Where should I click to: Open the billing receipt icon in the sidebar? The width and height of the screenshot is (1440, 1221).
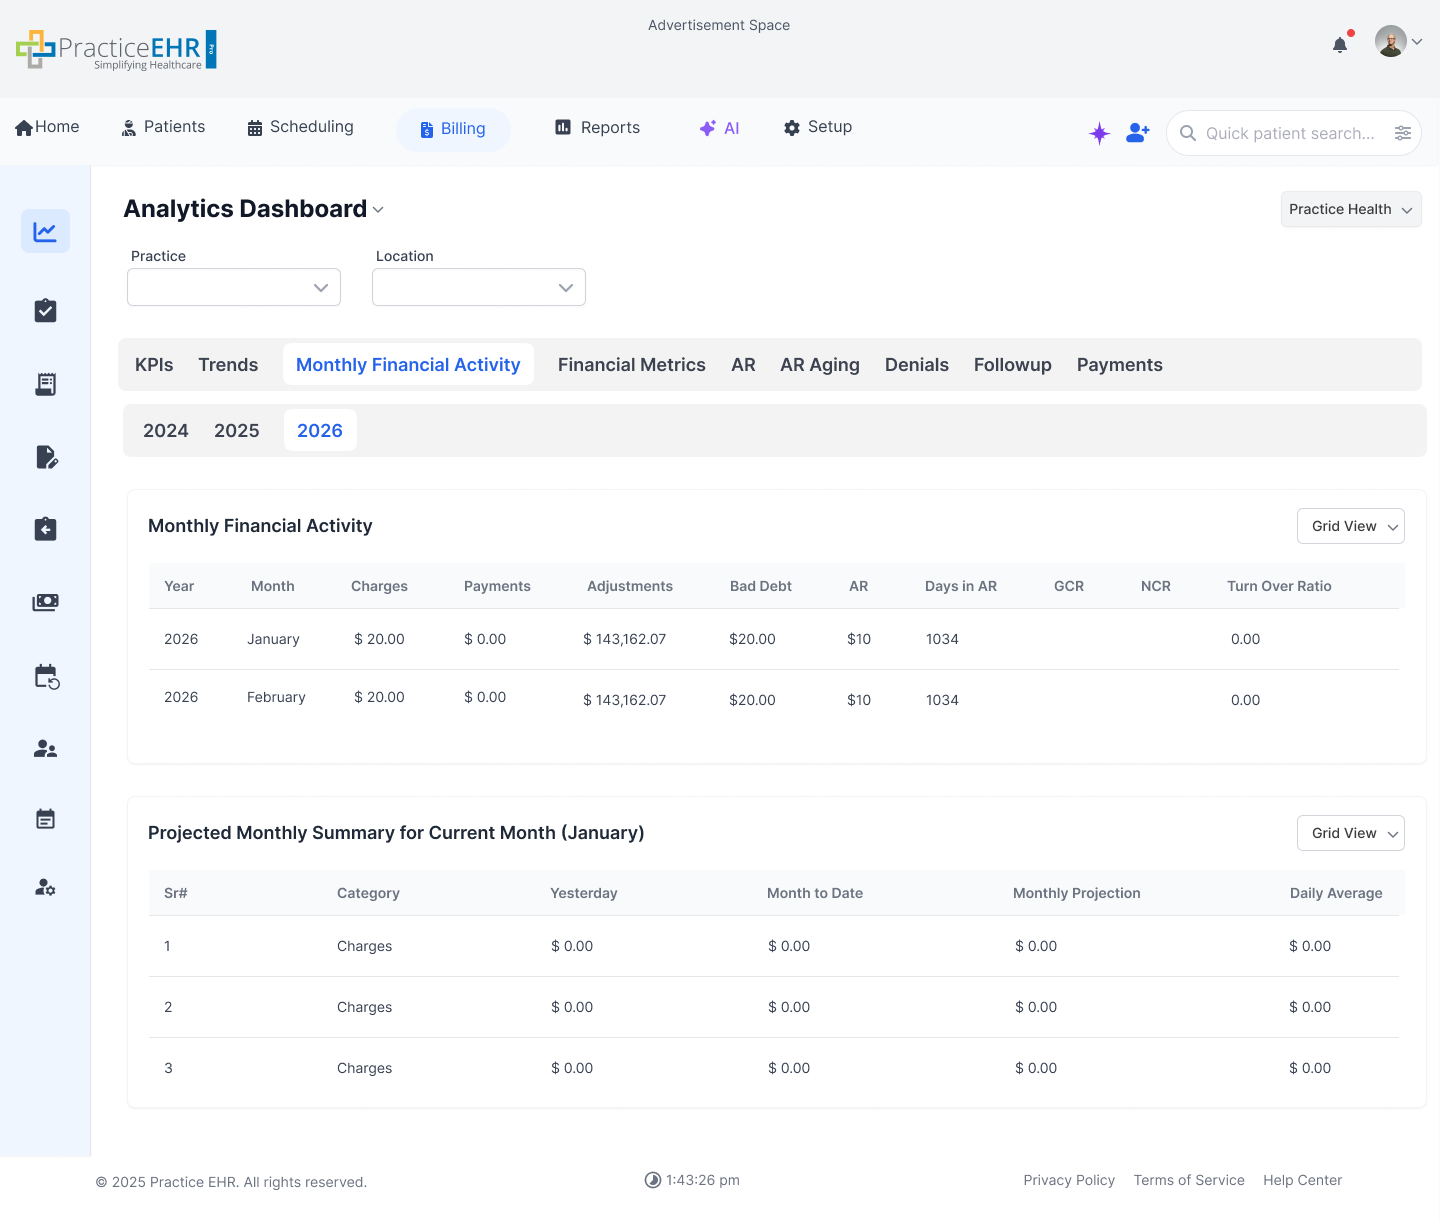[45, 383]
